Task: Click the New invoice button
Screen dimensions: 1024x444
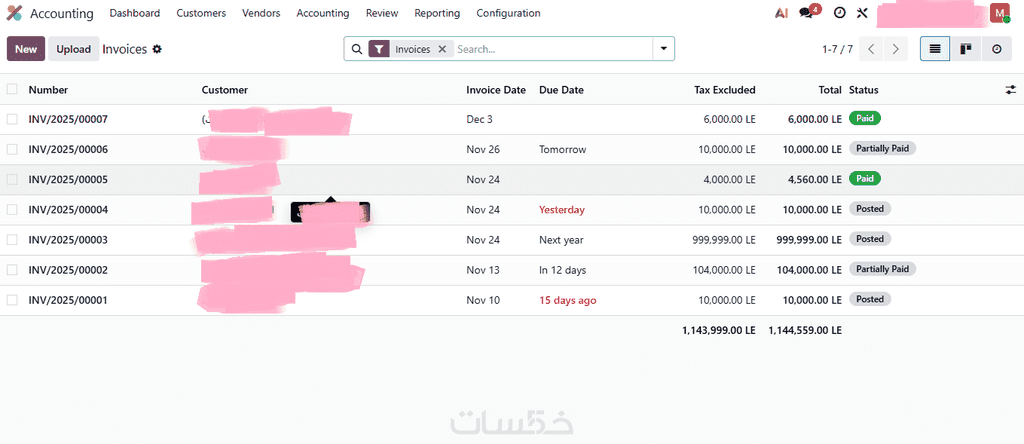Action: (x=26, y=49)
